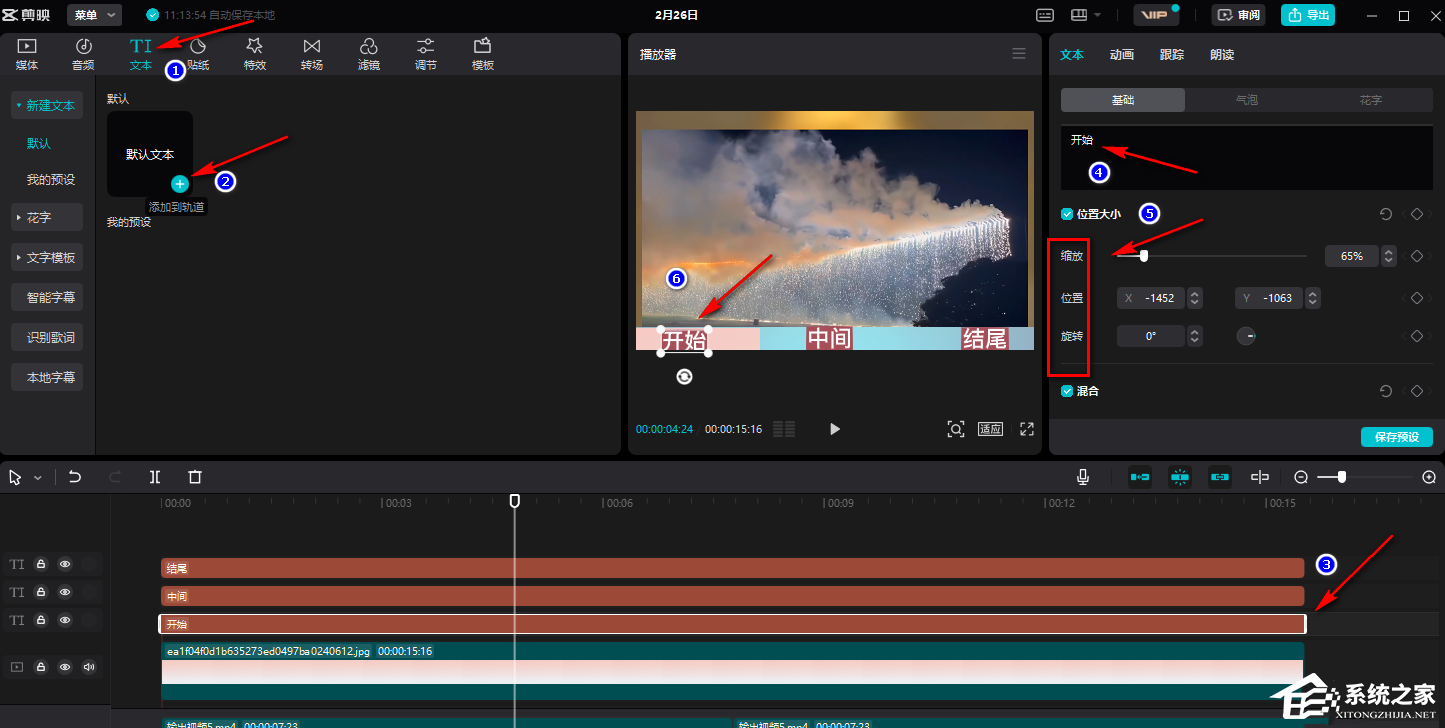1445x728 pixels.
Task: Select the 气泡 sub-tab
Action: 1246,100
